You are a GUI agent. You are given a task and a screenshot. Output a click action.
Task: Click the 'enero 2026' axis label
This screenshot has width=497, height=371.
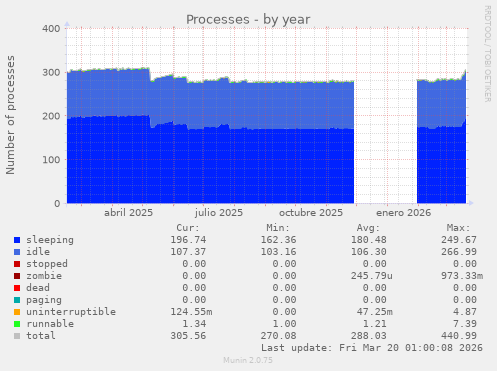[x=404, y=213]
